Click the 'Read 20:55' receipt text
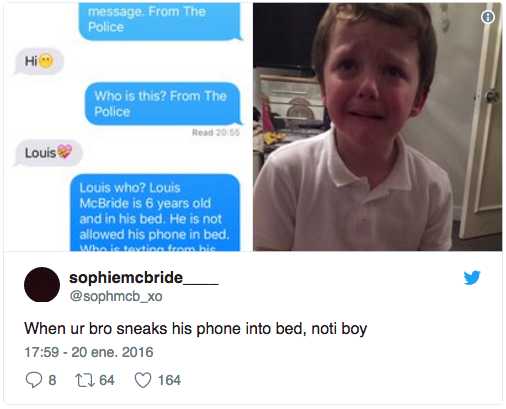This screenshot has width=506, height=409. [216, 133]
